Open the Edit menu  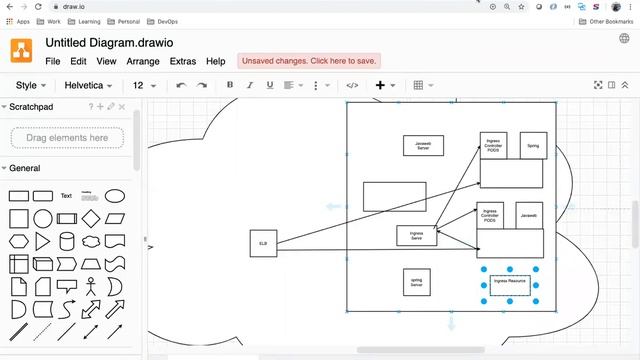click(78, 61)
